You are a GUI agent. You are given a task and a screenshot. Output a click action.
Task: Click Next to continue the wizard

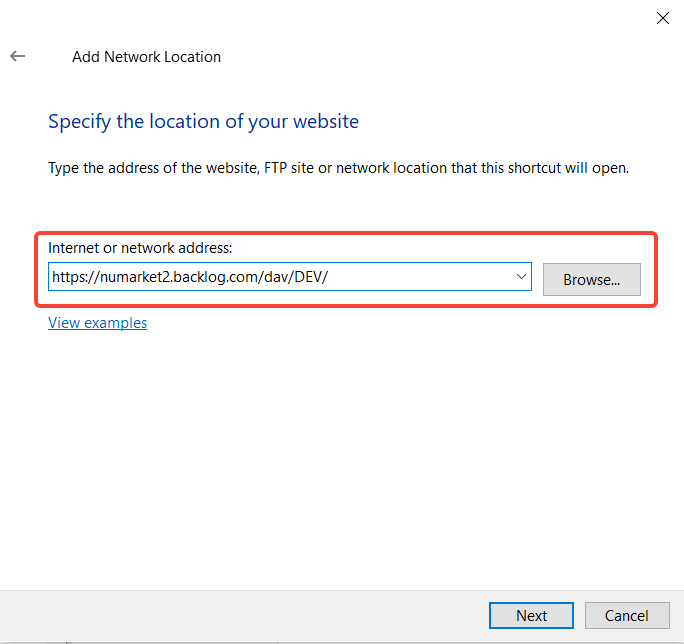pyautogui.click(x=531, y=616)
